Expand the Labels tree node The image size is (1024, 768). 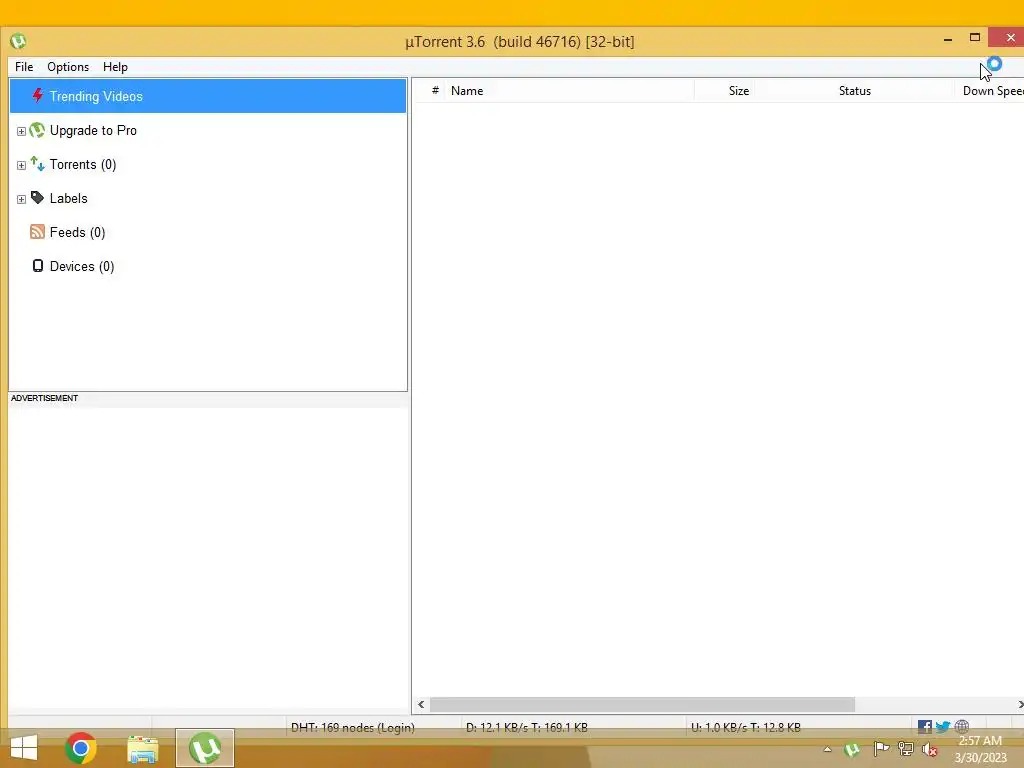pyautogui.click(x=21, y=199)
